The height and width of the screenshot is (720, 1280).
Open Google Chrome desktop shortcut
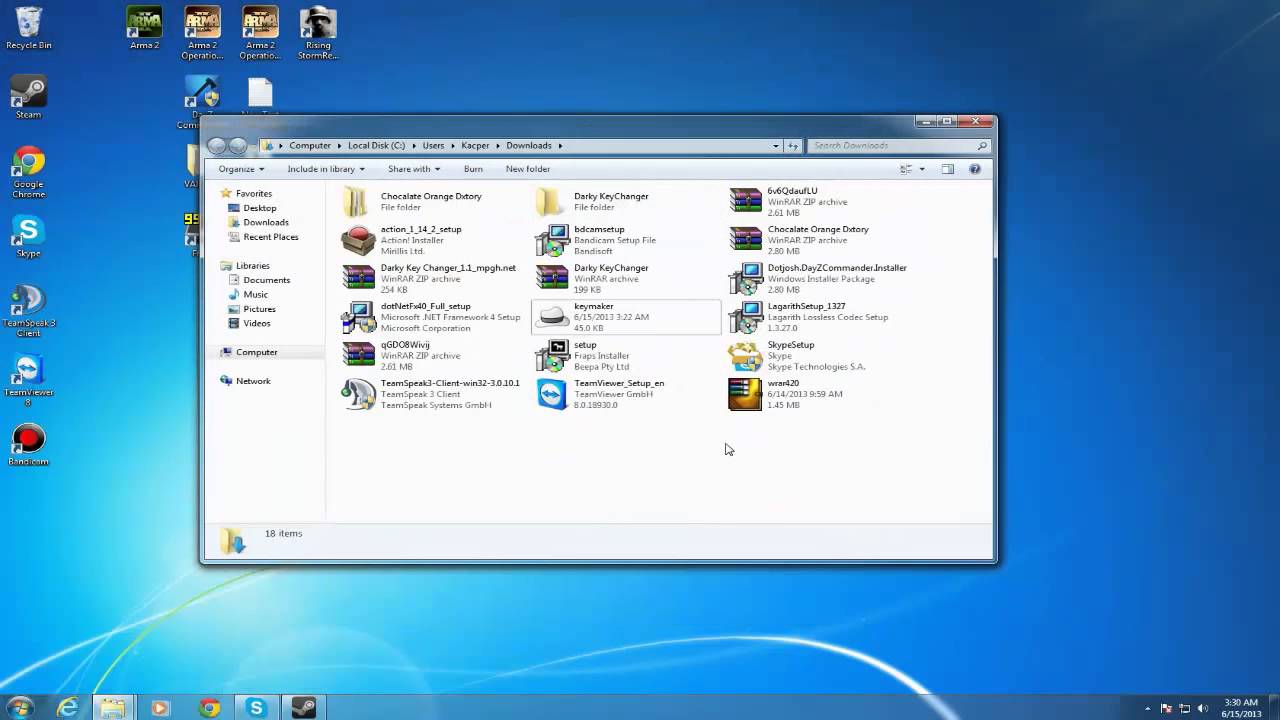pos(28,172)
